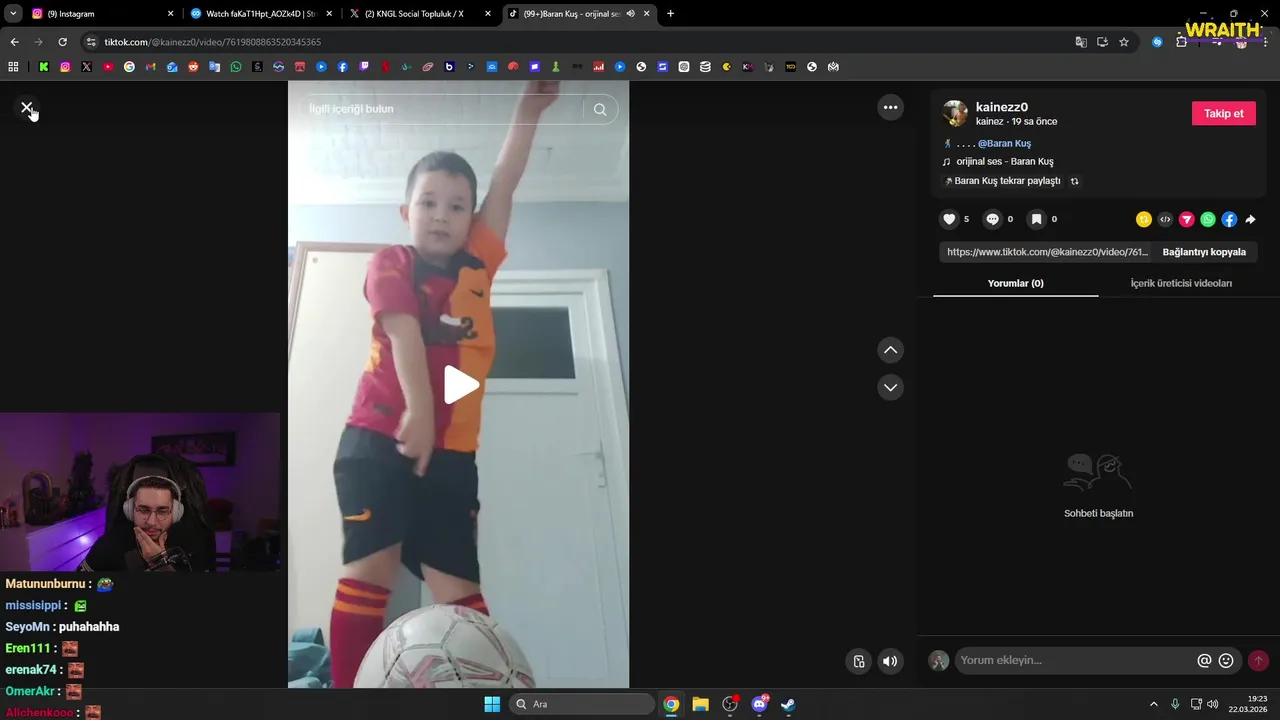Open the emoji picker smiley icon

[x=1226, y=660]
